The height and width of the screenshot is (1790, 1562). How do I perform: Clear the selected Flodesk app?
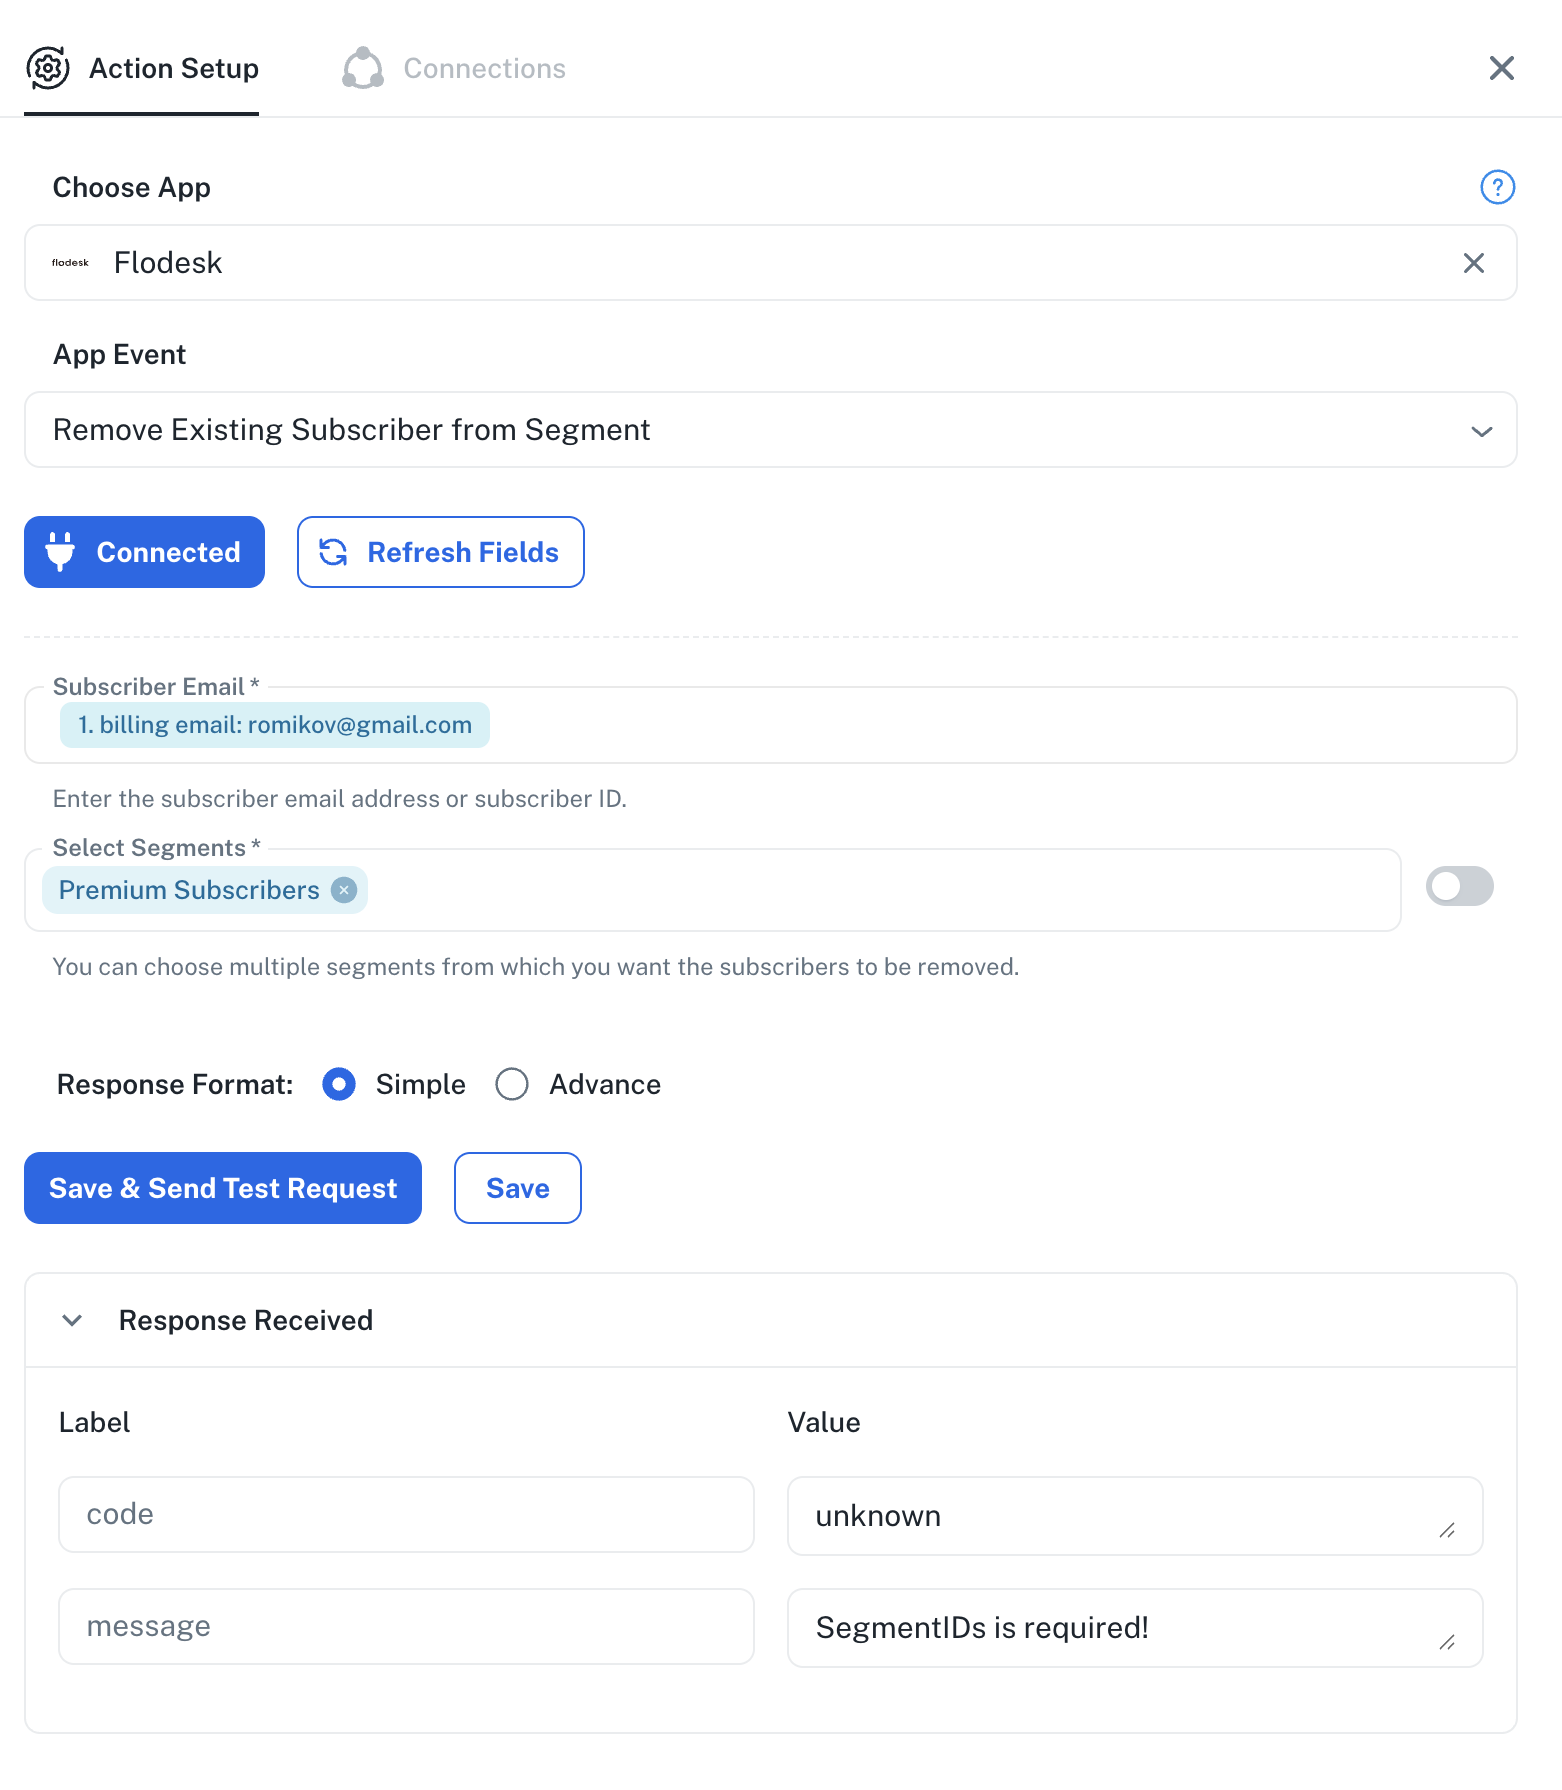pos(1473,263)
